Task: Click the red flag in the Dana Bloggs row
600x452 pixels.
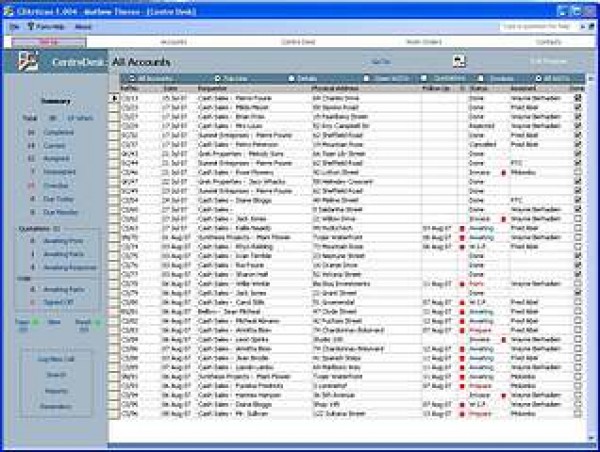Action: tap(462, 405)
